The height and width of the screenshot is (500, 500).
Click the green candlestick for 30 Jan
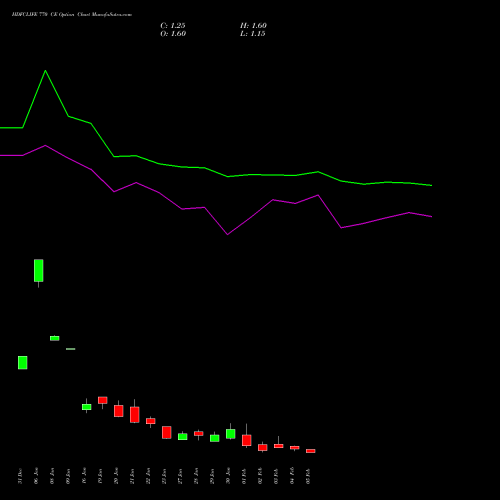[x=231, y=434]
